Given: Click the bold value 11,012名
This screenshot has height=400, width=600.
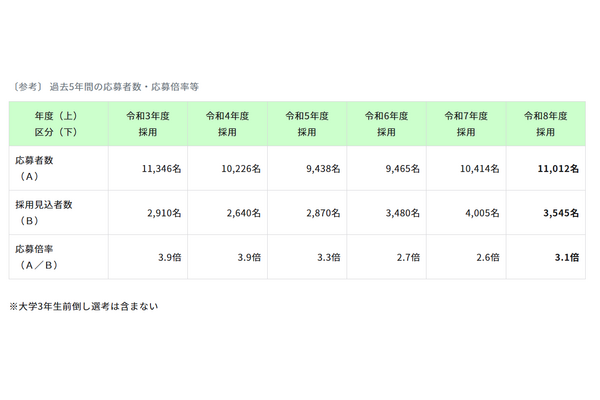Looking at the screenshot, I should [558, 169].
